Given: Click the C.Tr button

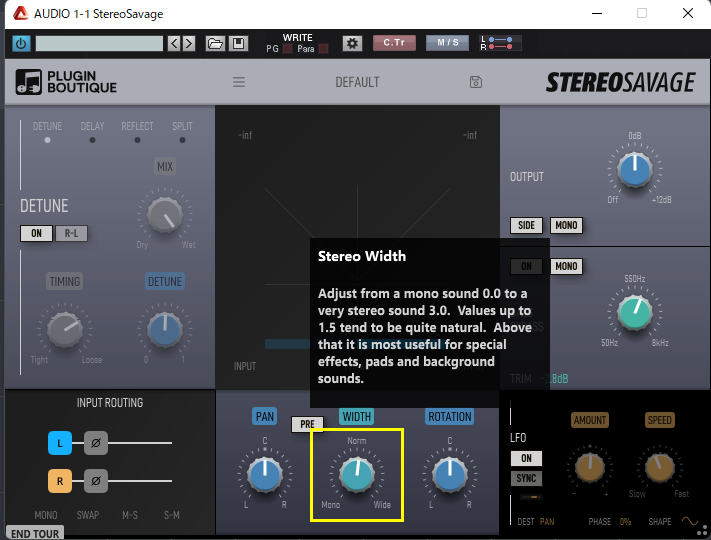Looking at the screenshot, I should [x=394, y=43].
